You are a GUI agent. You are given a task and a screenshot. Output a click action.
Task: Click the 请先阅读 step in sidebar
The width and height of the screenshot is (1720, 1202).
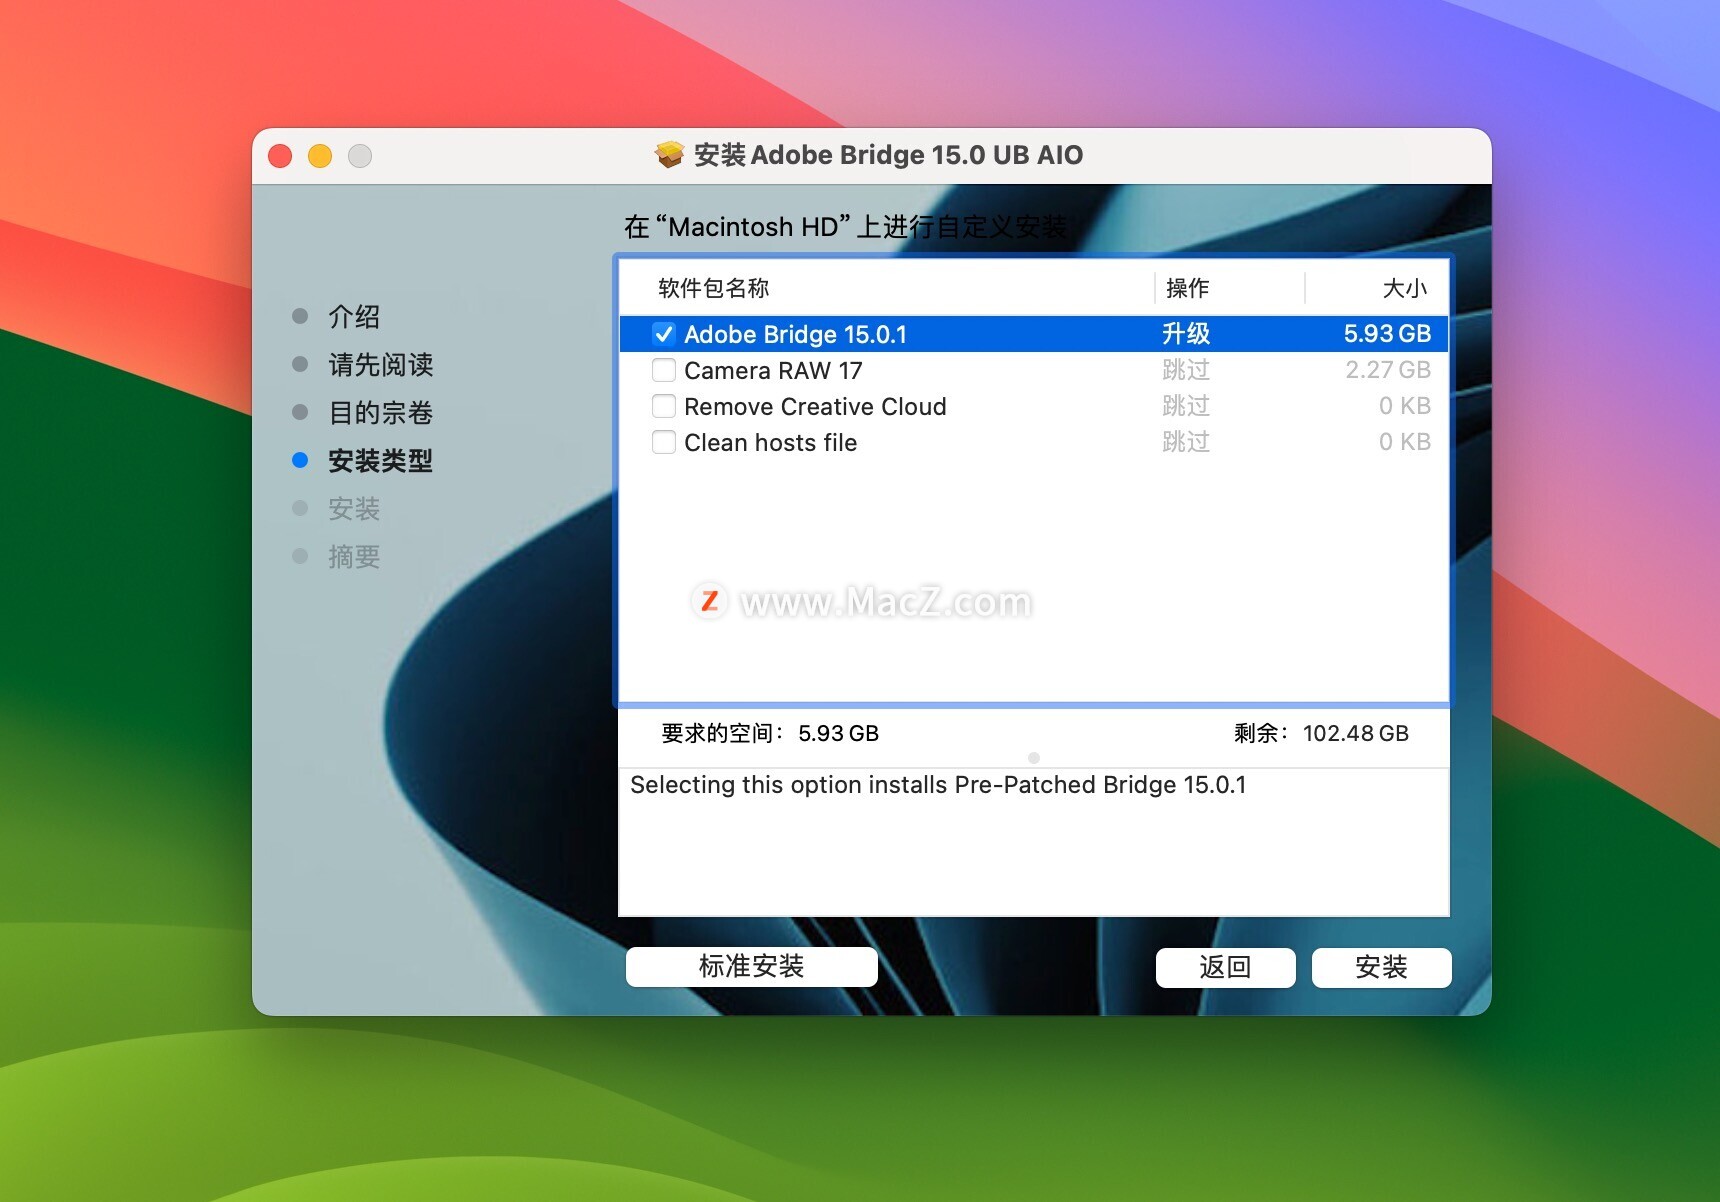tap(380, 364)
